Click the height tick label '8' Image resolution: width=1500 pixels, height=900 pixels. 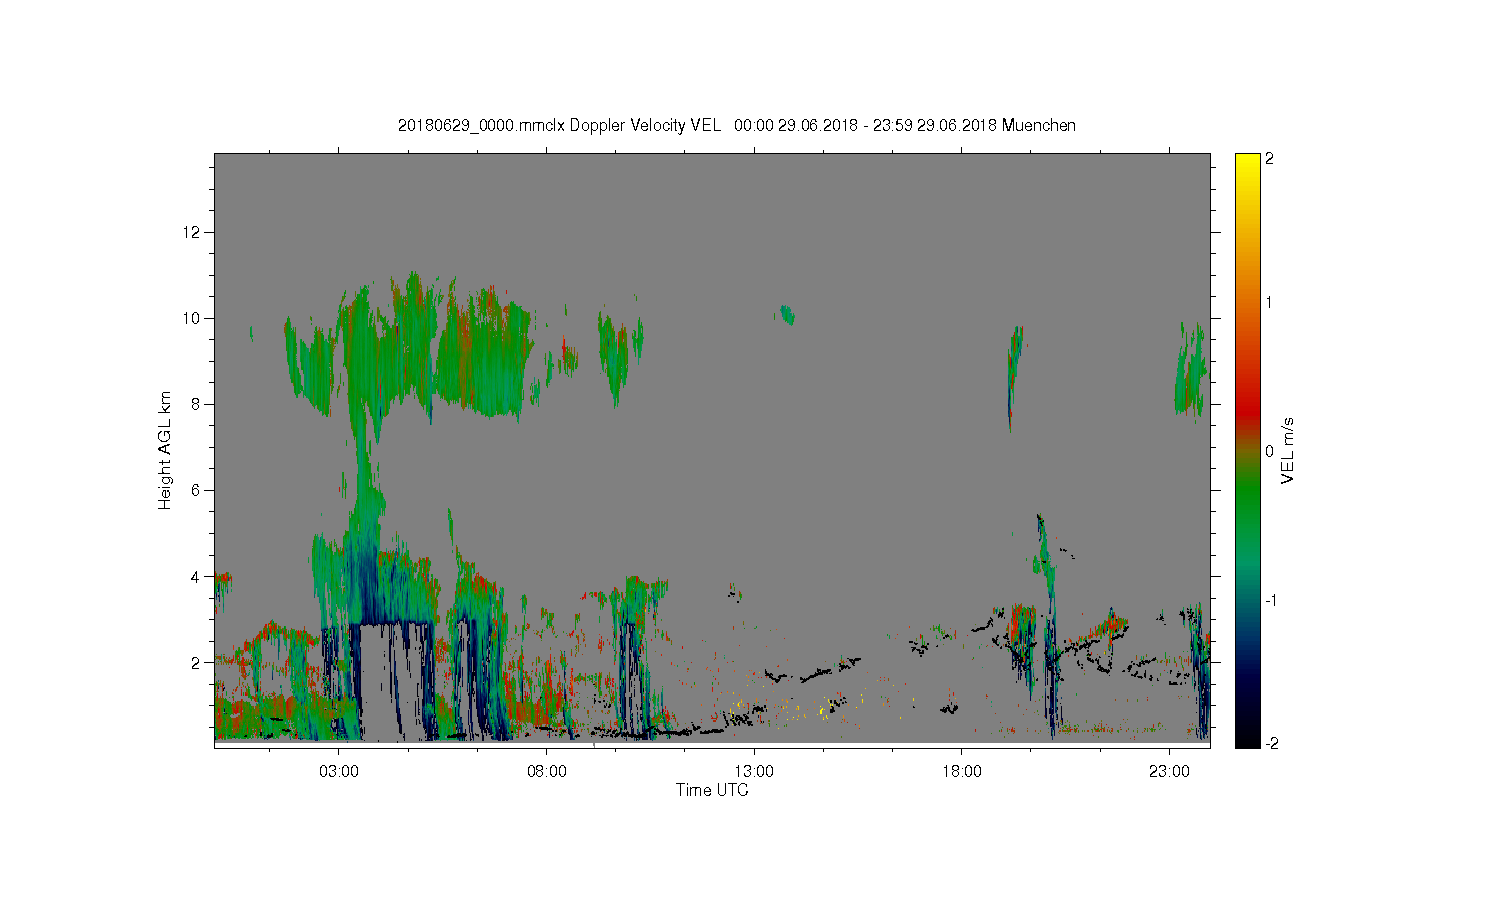(197, 404)
